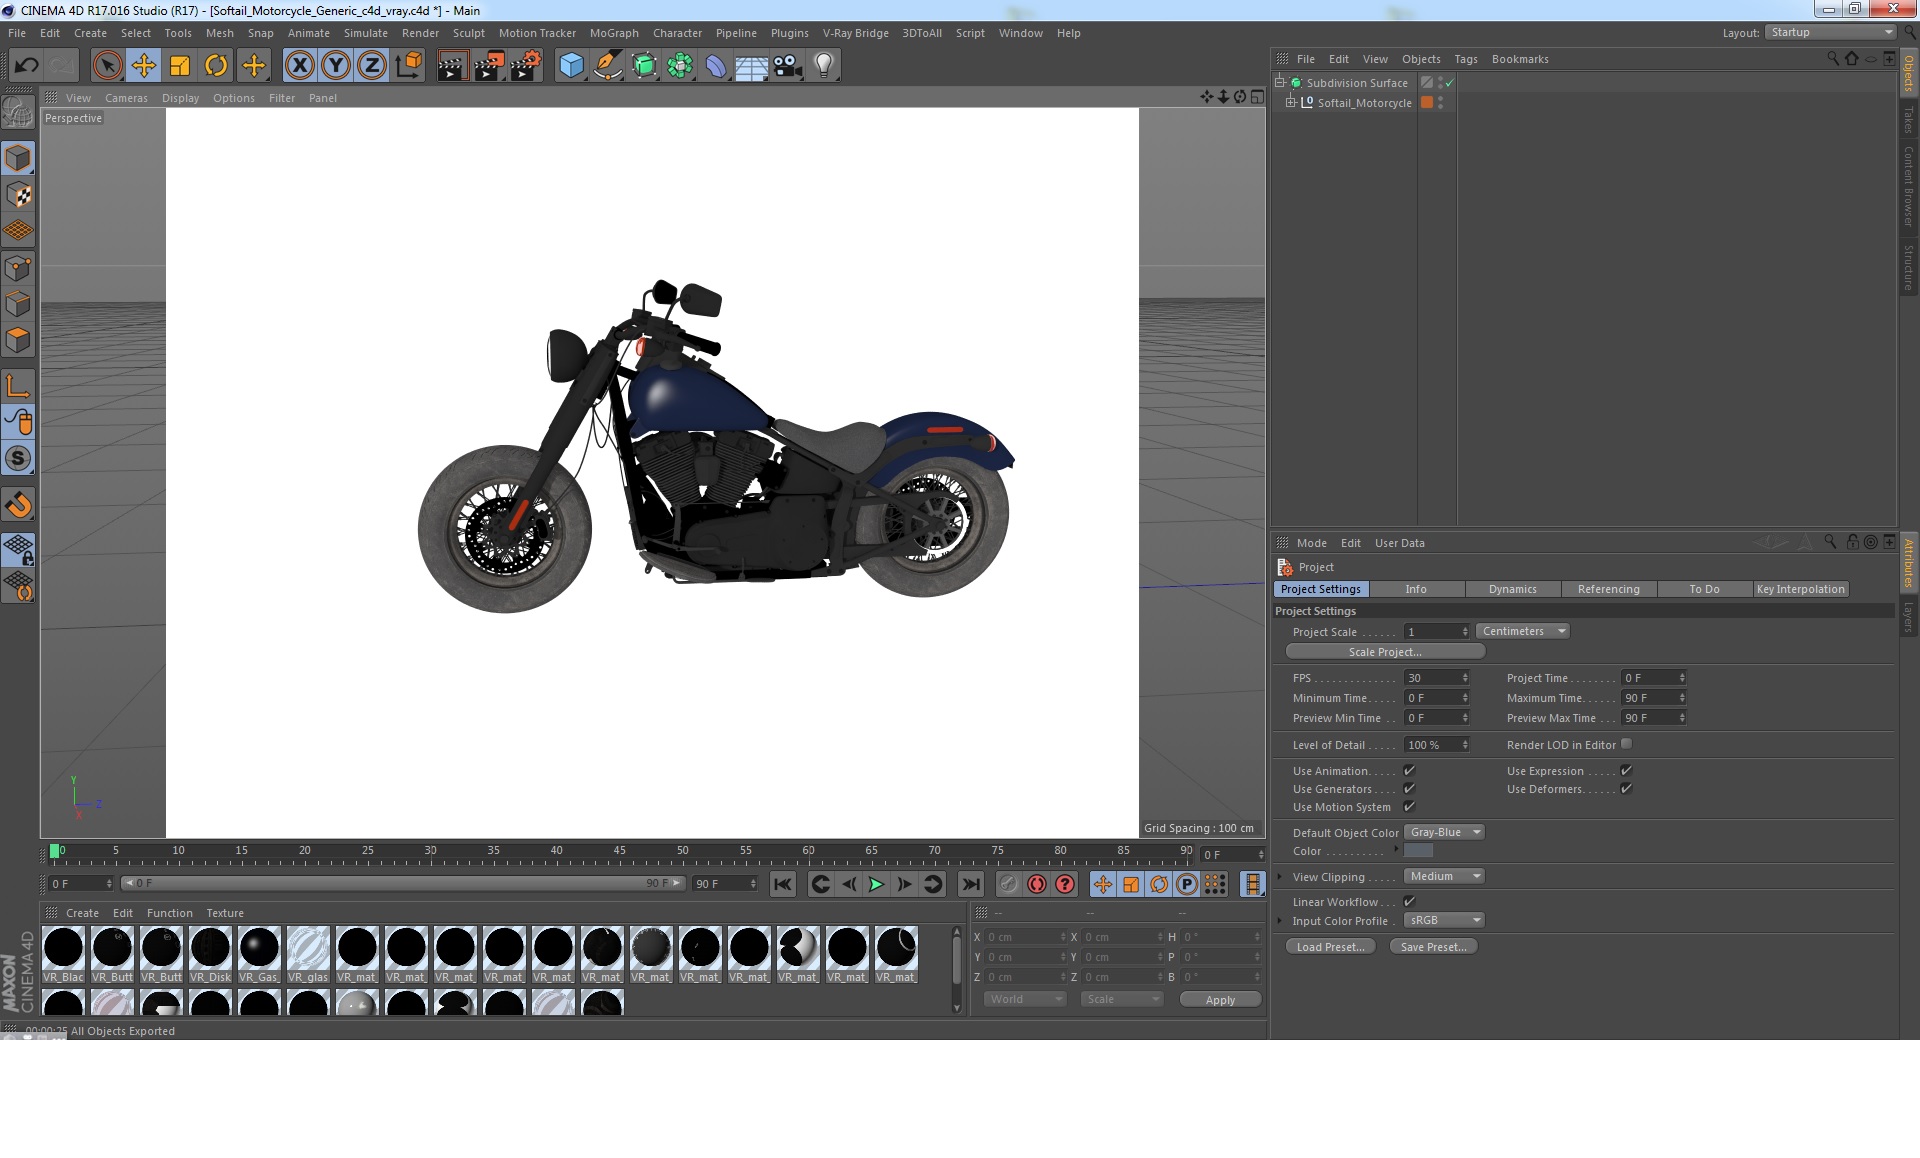
Task: Select the Rotate tool icon
Action: click(216, 66)
